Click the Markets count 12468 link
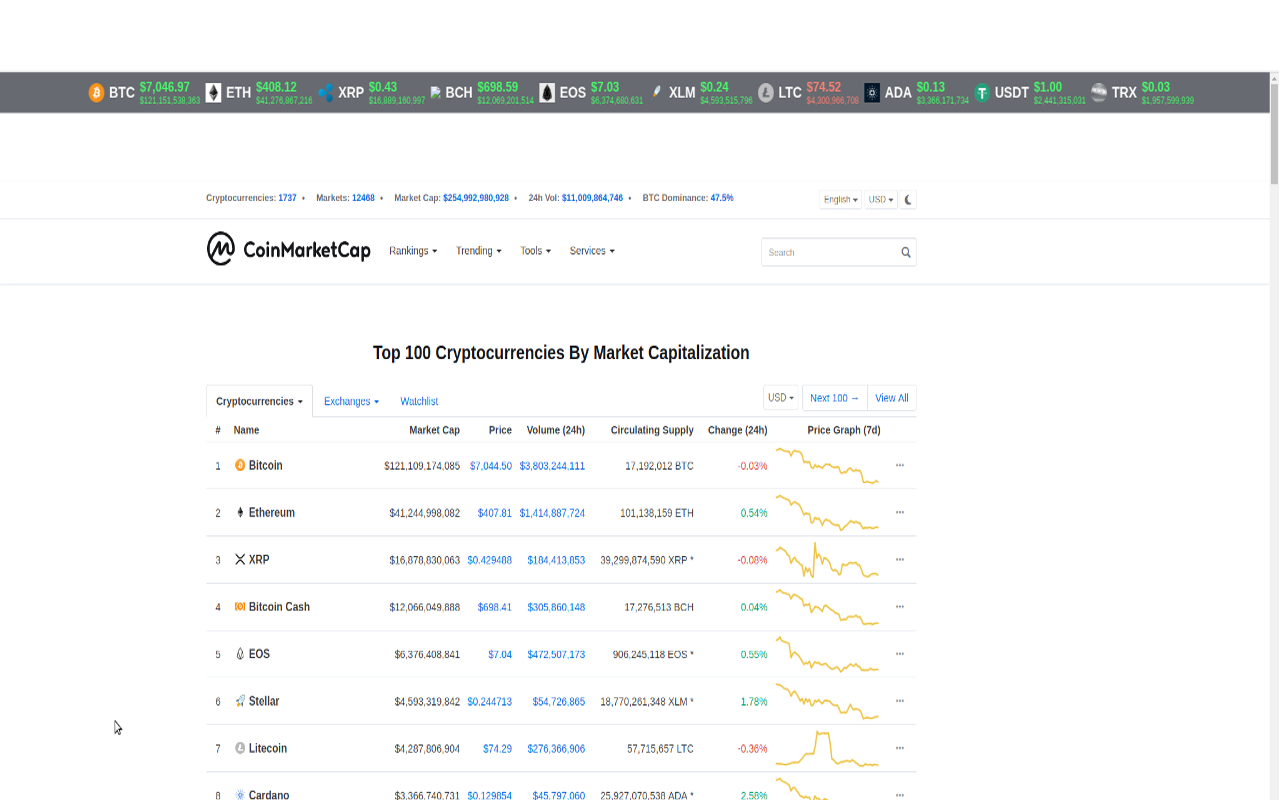 tap(363, 198)
